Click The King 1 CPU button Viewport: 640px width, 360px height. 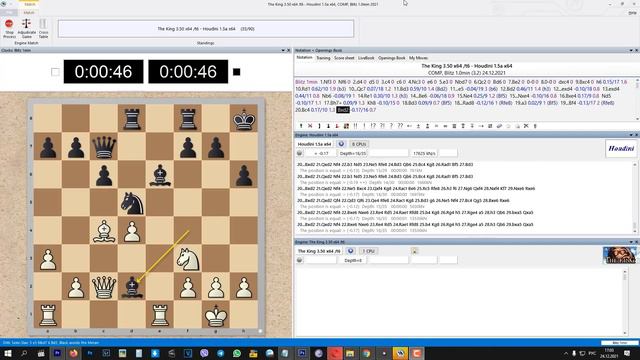(368, 251)
